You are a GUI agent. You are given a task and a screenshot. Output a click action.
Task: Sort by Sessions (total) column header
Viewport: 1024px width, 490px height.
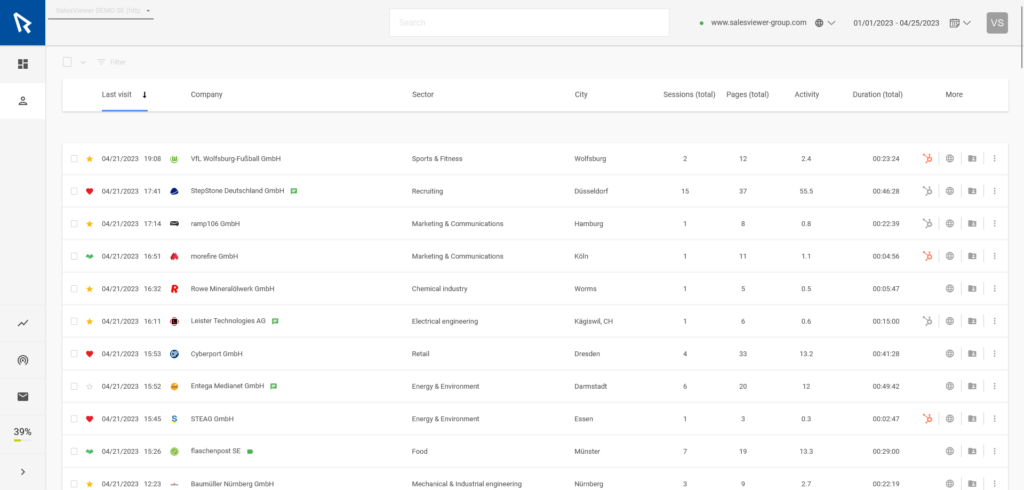[689, 95]
